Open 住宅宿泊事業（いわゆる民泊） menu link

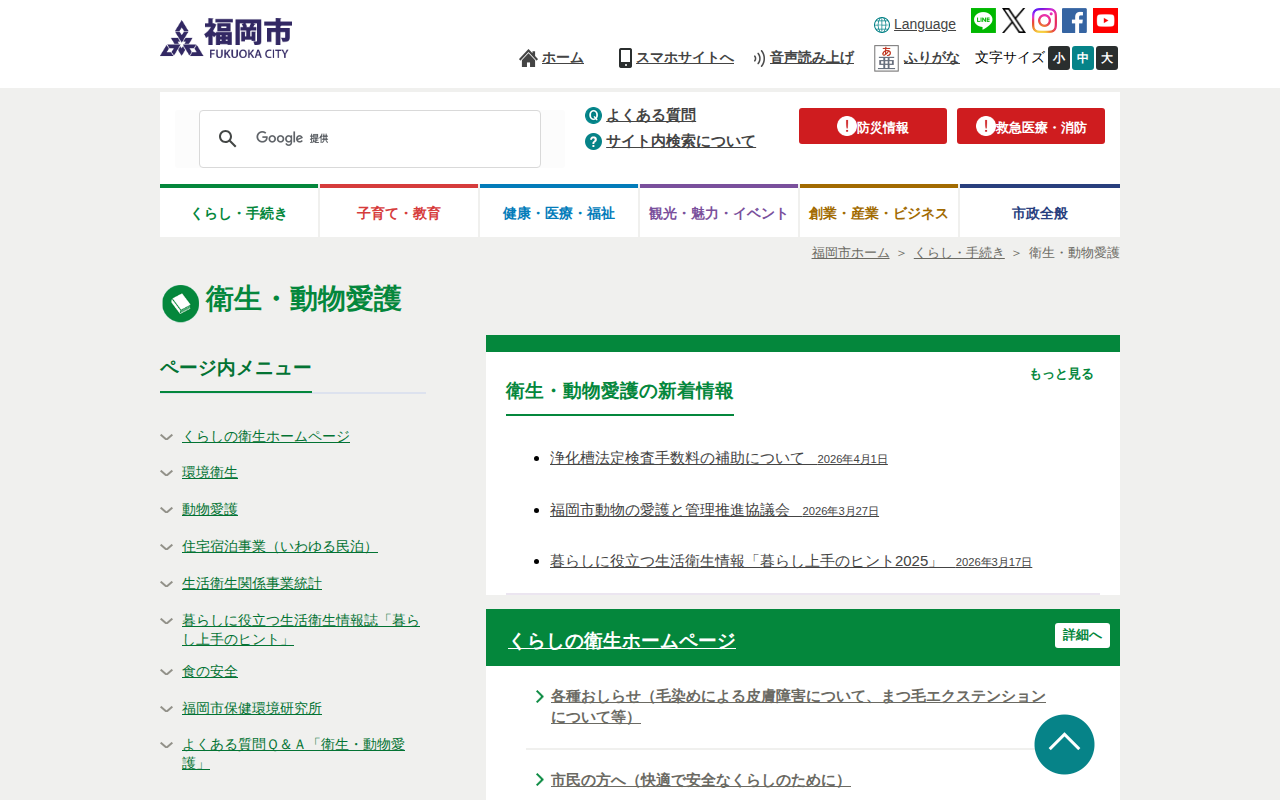tap(280, 546)
